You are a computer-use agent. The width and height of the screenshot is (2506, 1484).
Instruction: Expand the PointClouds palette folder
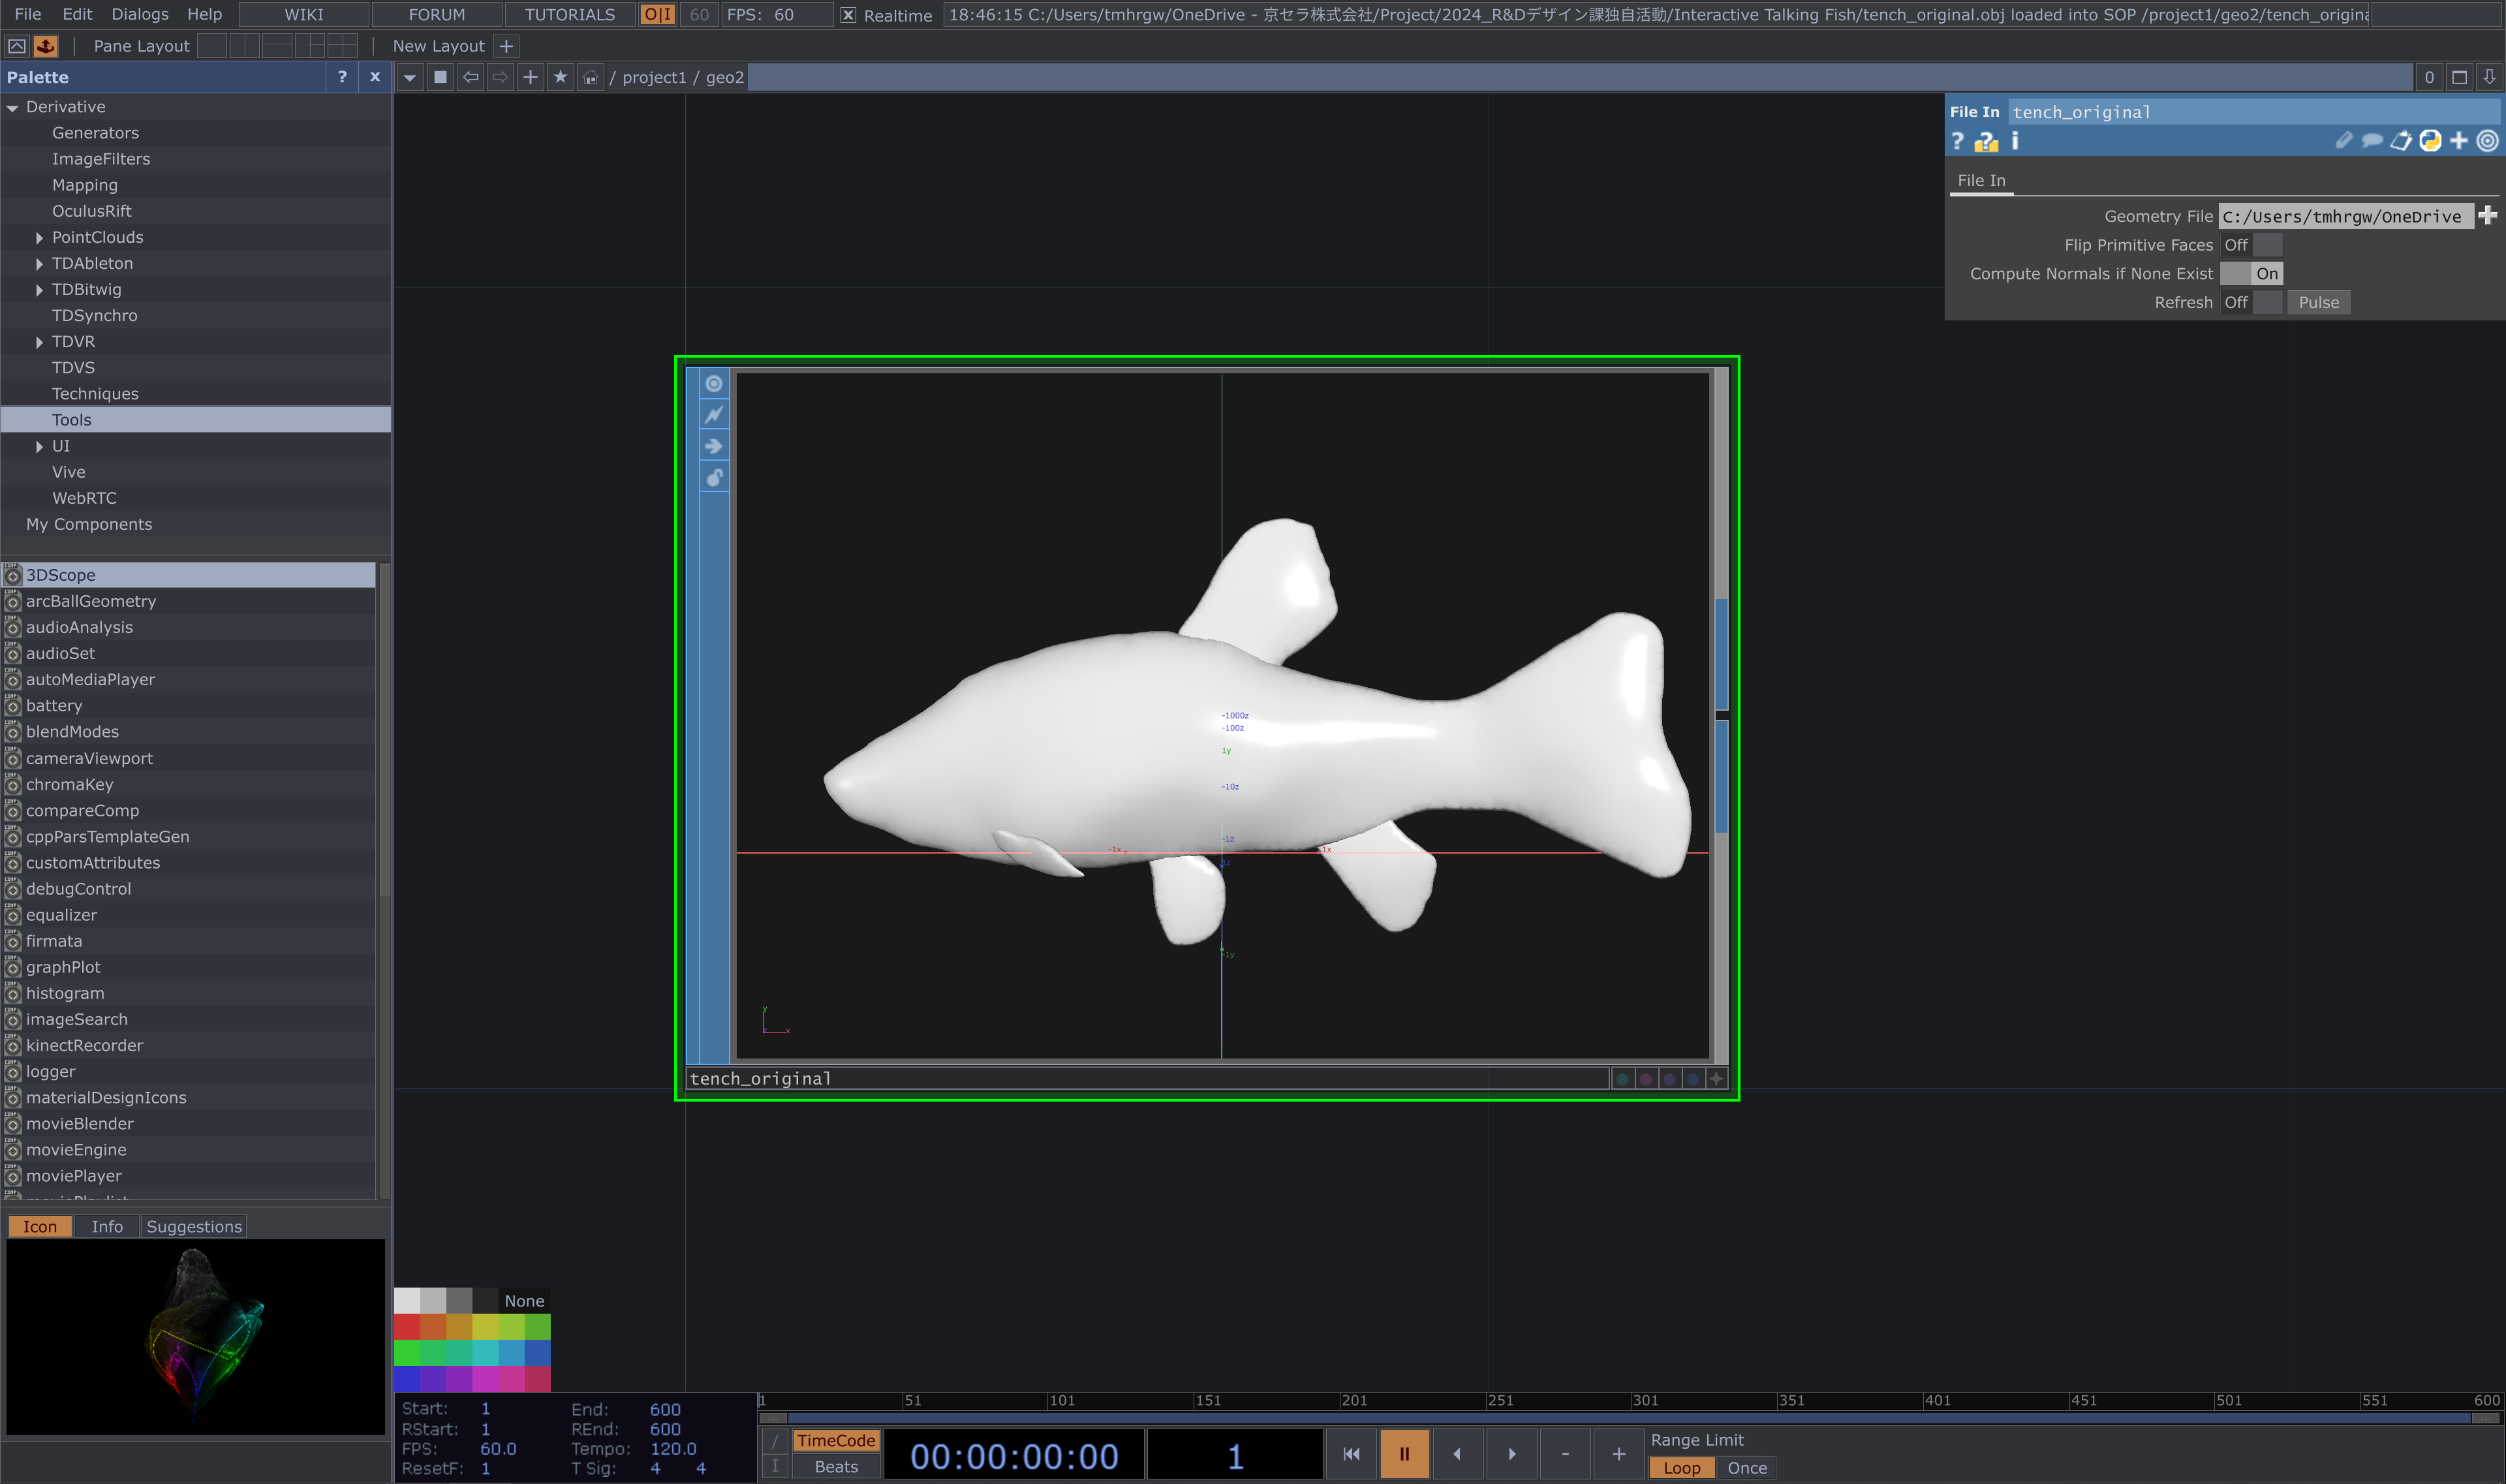coord(39,238)
